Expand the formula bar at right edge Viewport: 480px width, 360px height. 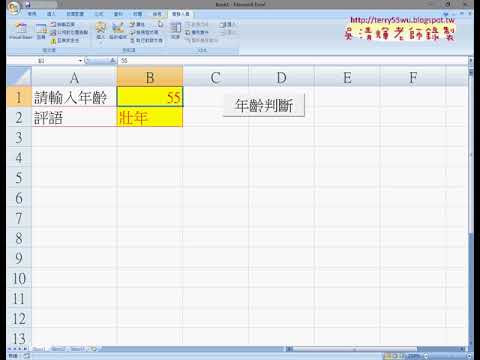471,61
